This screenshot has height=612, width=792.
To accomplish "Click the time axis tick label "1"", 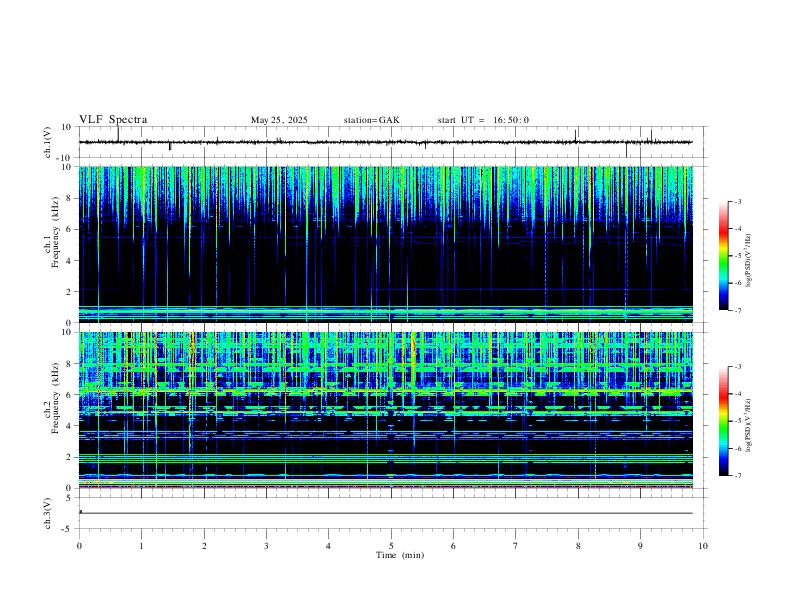I will pos(141,546).
